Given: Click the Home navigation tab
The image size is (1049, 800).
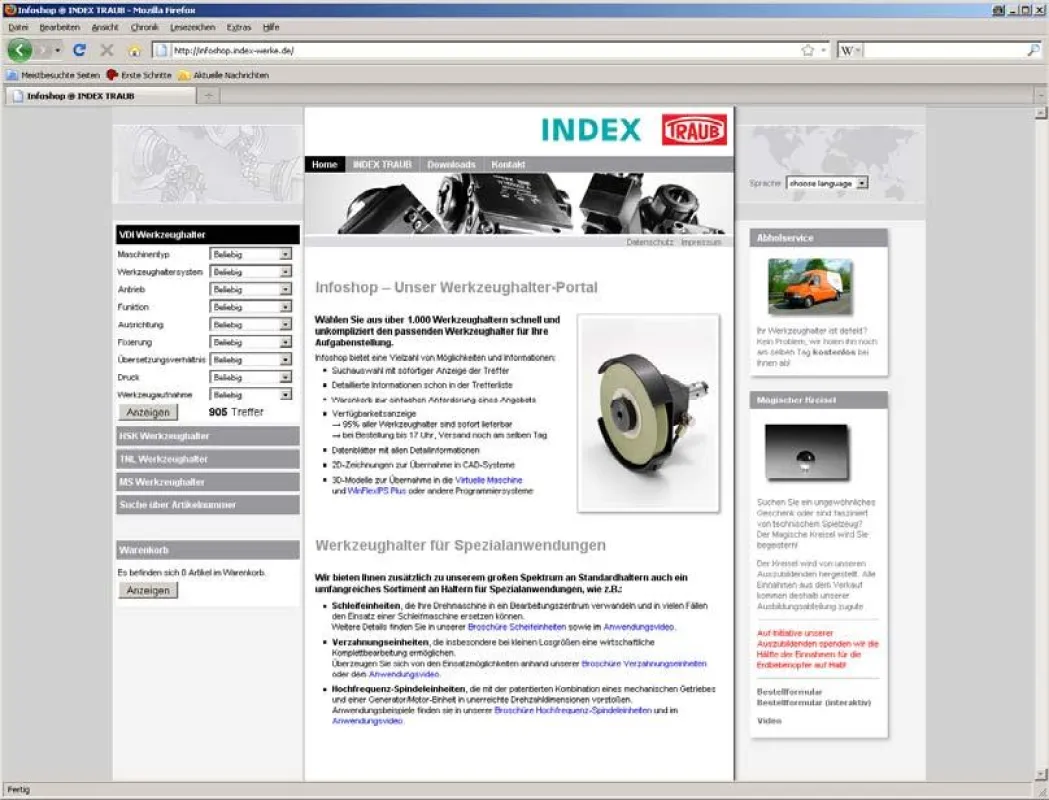Looking at the screenshot, I should point(324,165).
